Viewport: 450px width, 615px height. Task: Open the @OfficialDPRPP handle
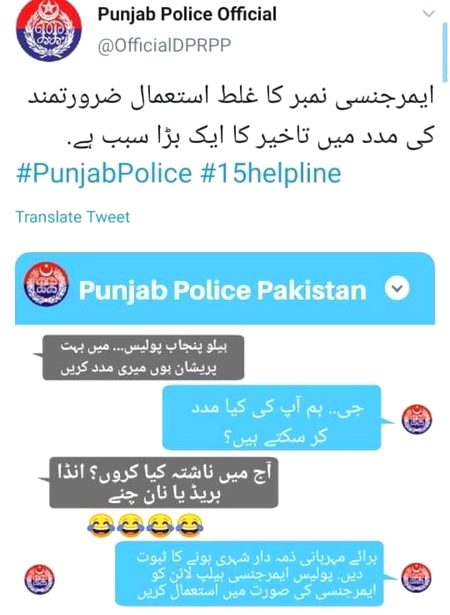164,46
